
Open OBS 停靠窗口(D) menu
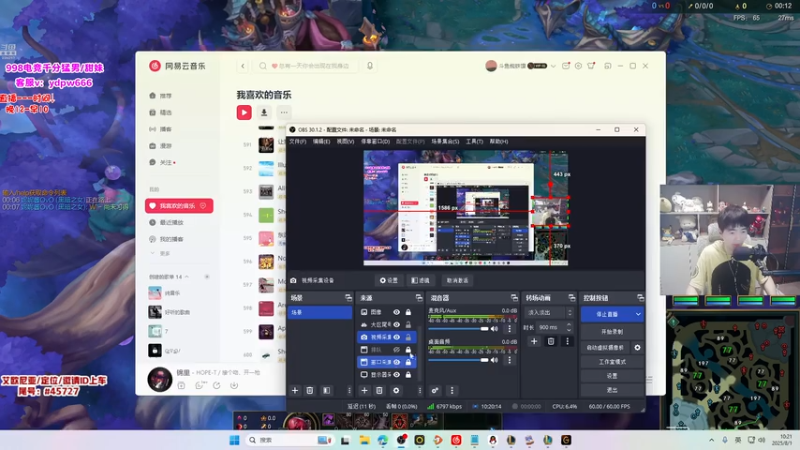tap(376, 141)
